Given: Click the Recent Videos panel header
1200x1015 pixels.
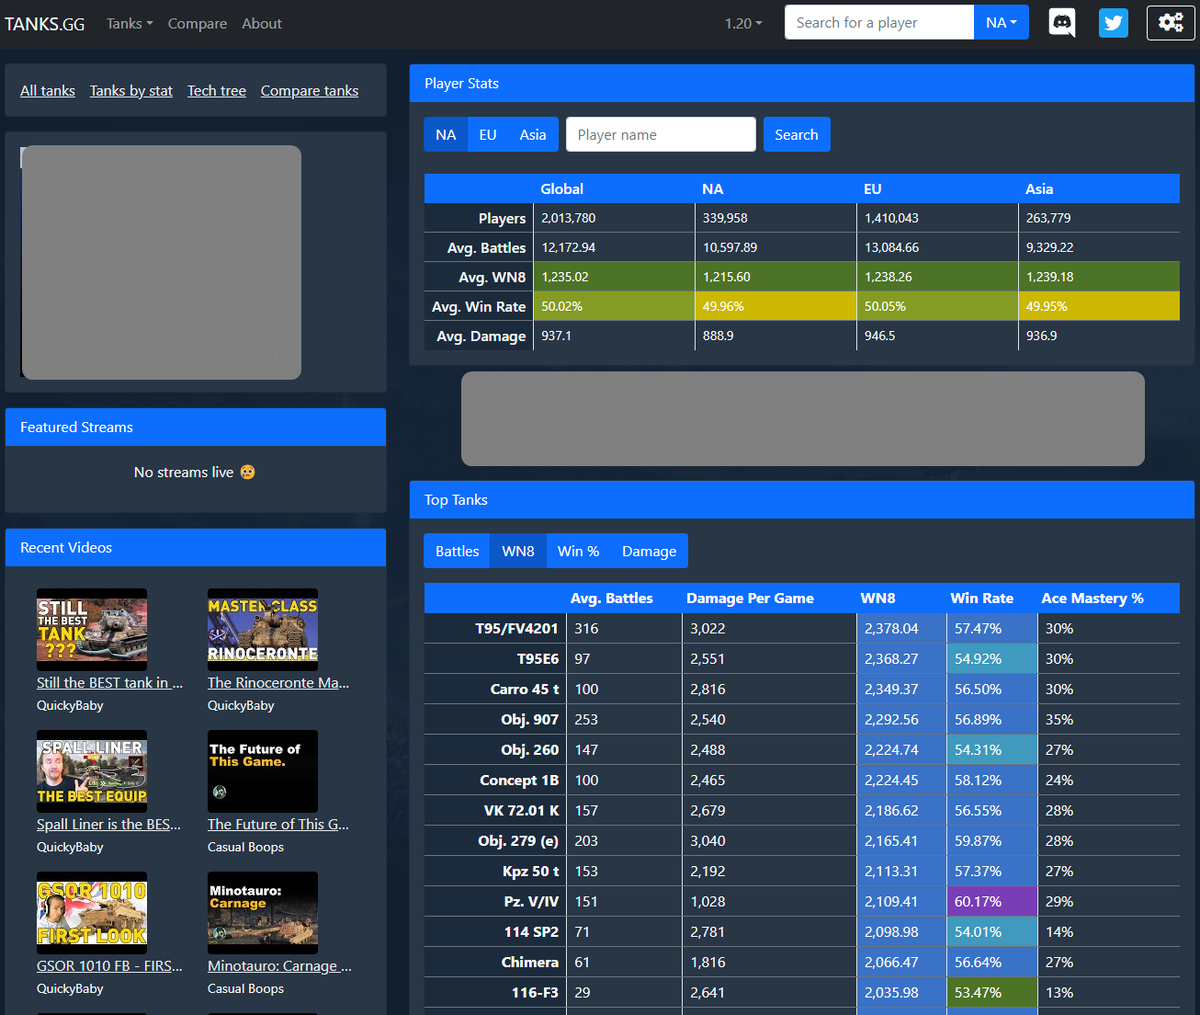Looking at the screenshot, I should coord(195,548).
